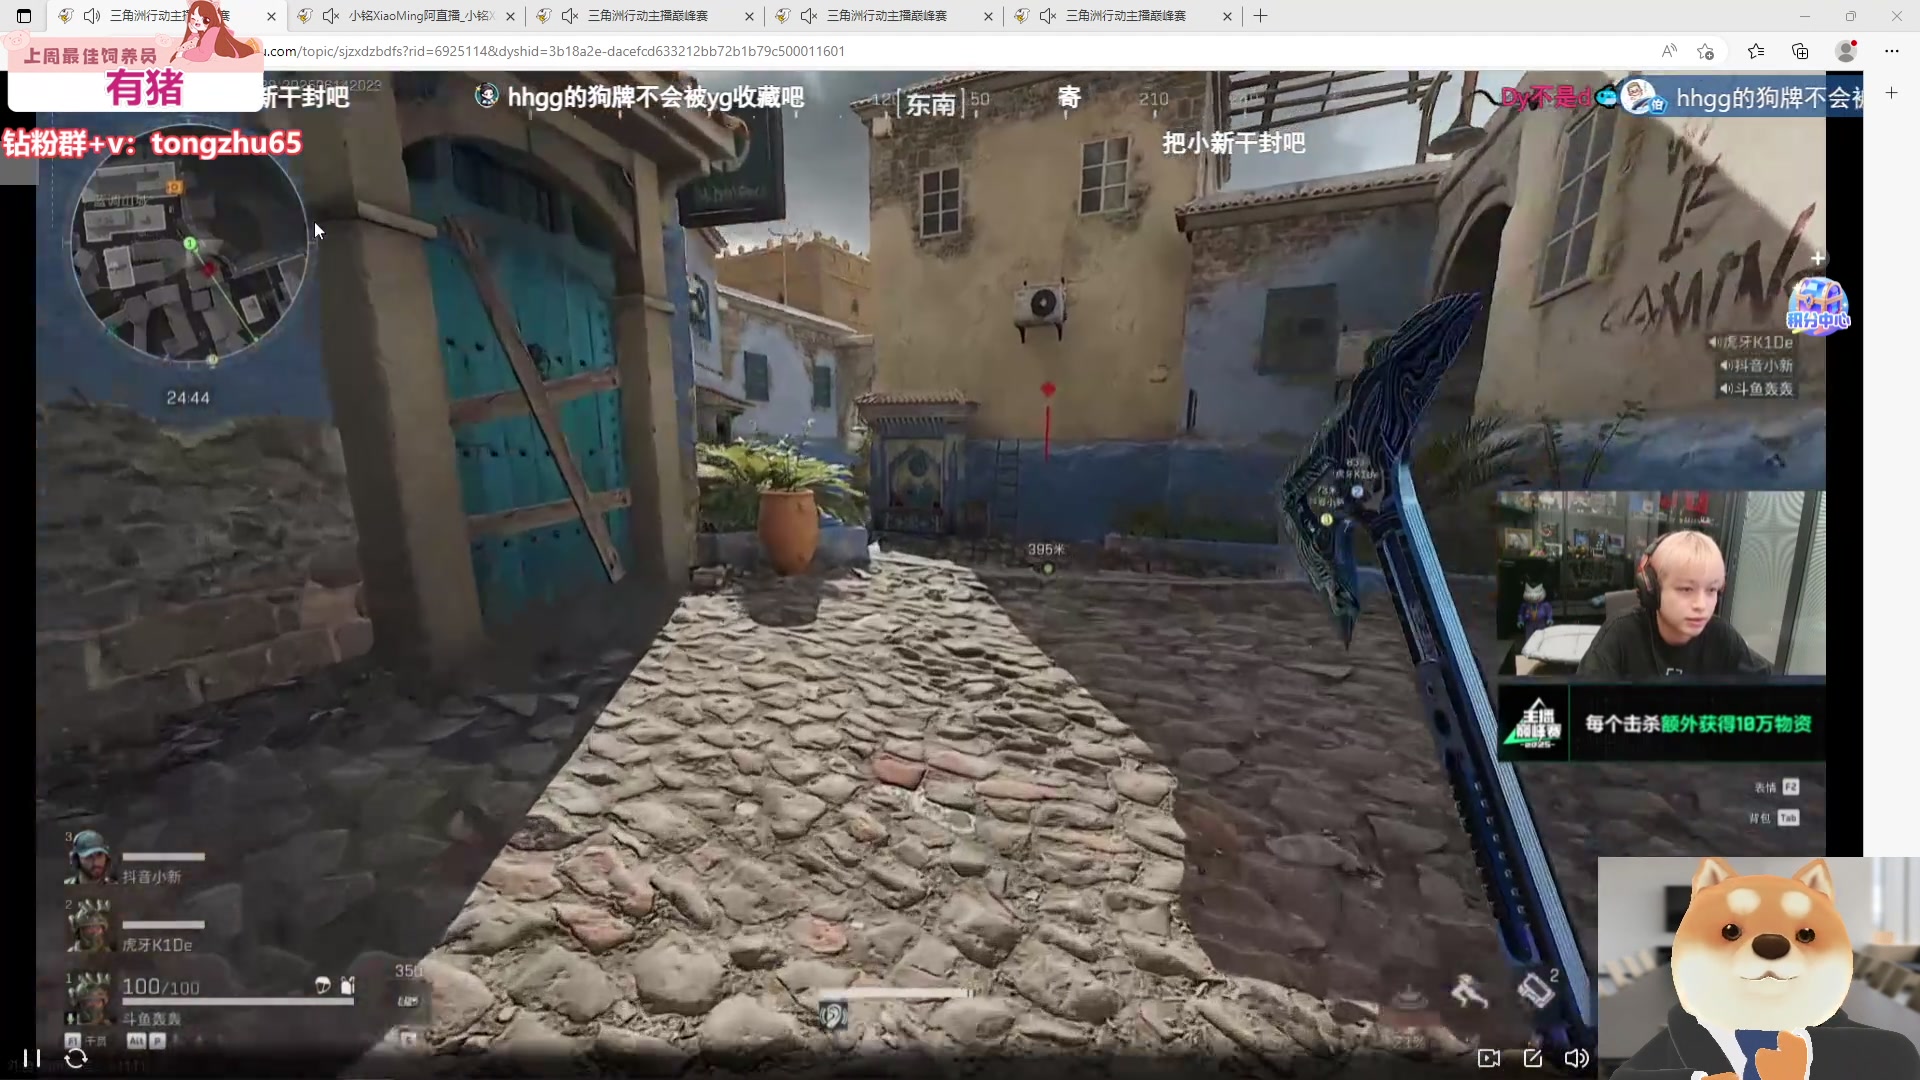Unmute the 小铭XiaoMing tab audio
This screenshot has height=1080, width=1920.
click(x=331, y=16)
